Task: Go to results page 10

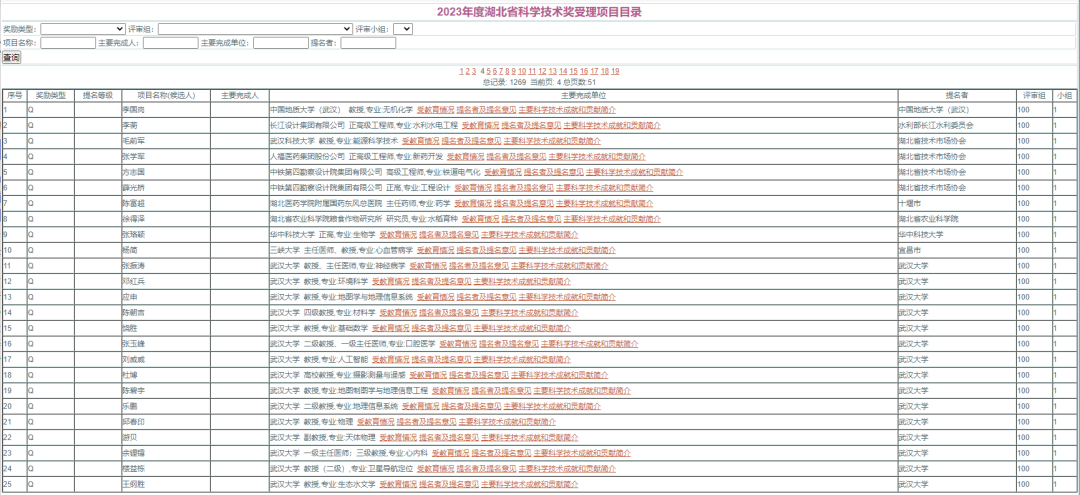Action: pyautogui.click(x=522, y=71)
